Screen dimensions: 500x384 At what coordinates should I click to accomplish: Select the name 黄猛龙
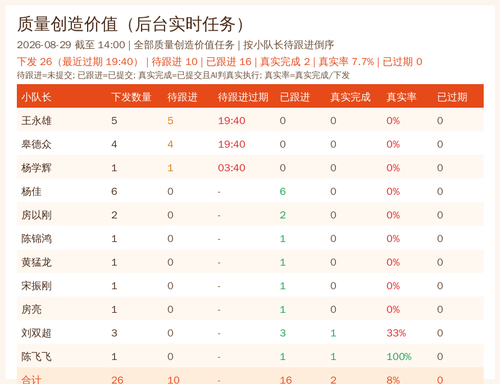36,262
